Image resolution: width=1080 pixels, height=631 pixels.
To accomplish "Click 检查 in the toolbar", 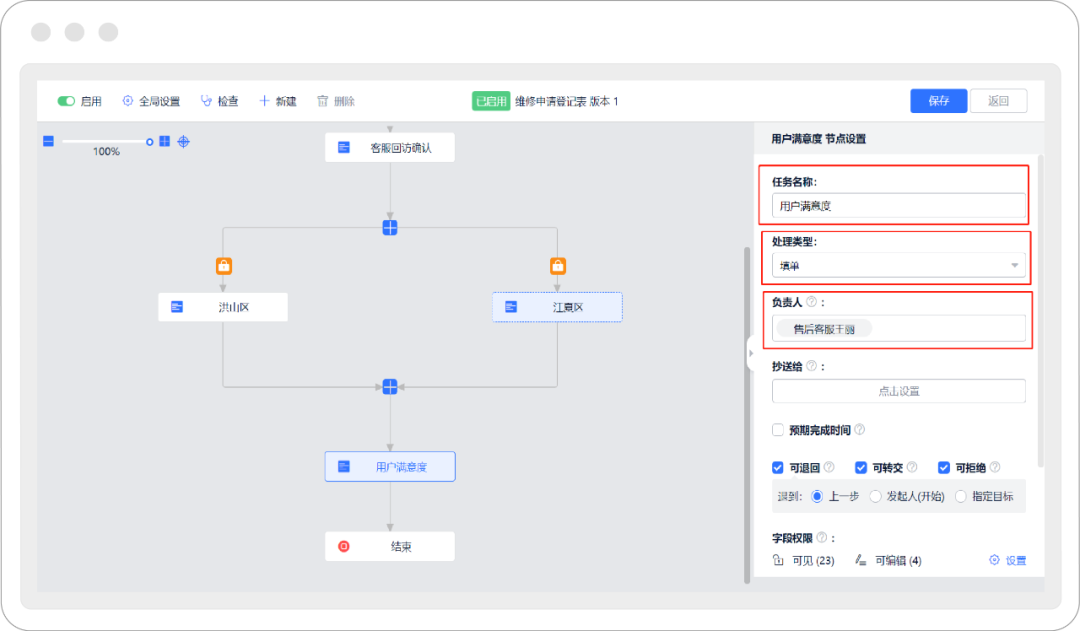I will coord(219,101).
